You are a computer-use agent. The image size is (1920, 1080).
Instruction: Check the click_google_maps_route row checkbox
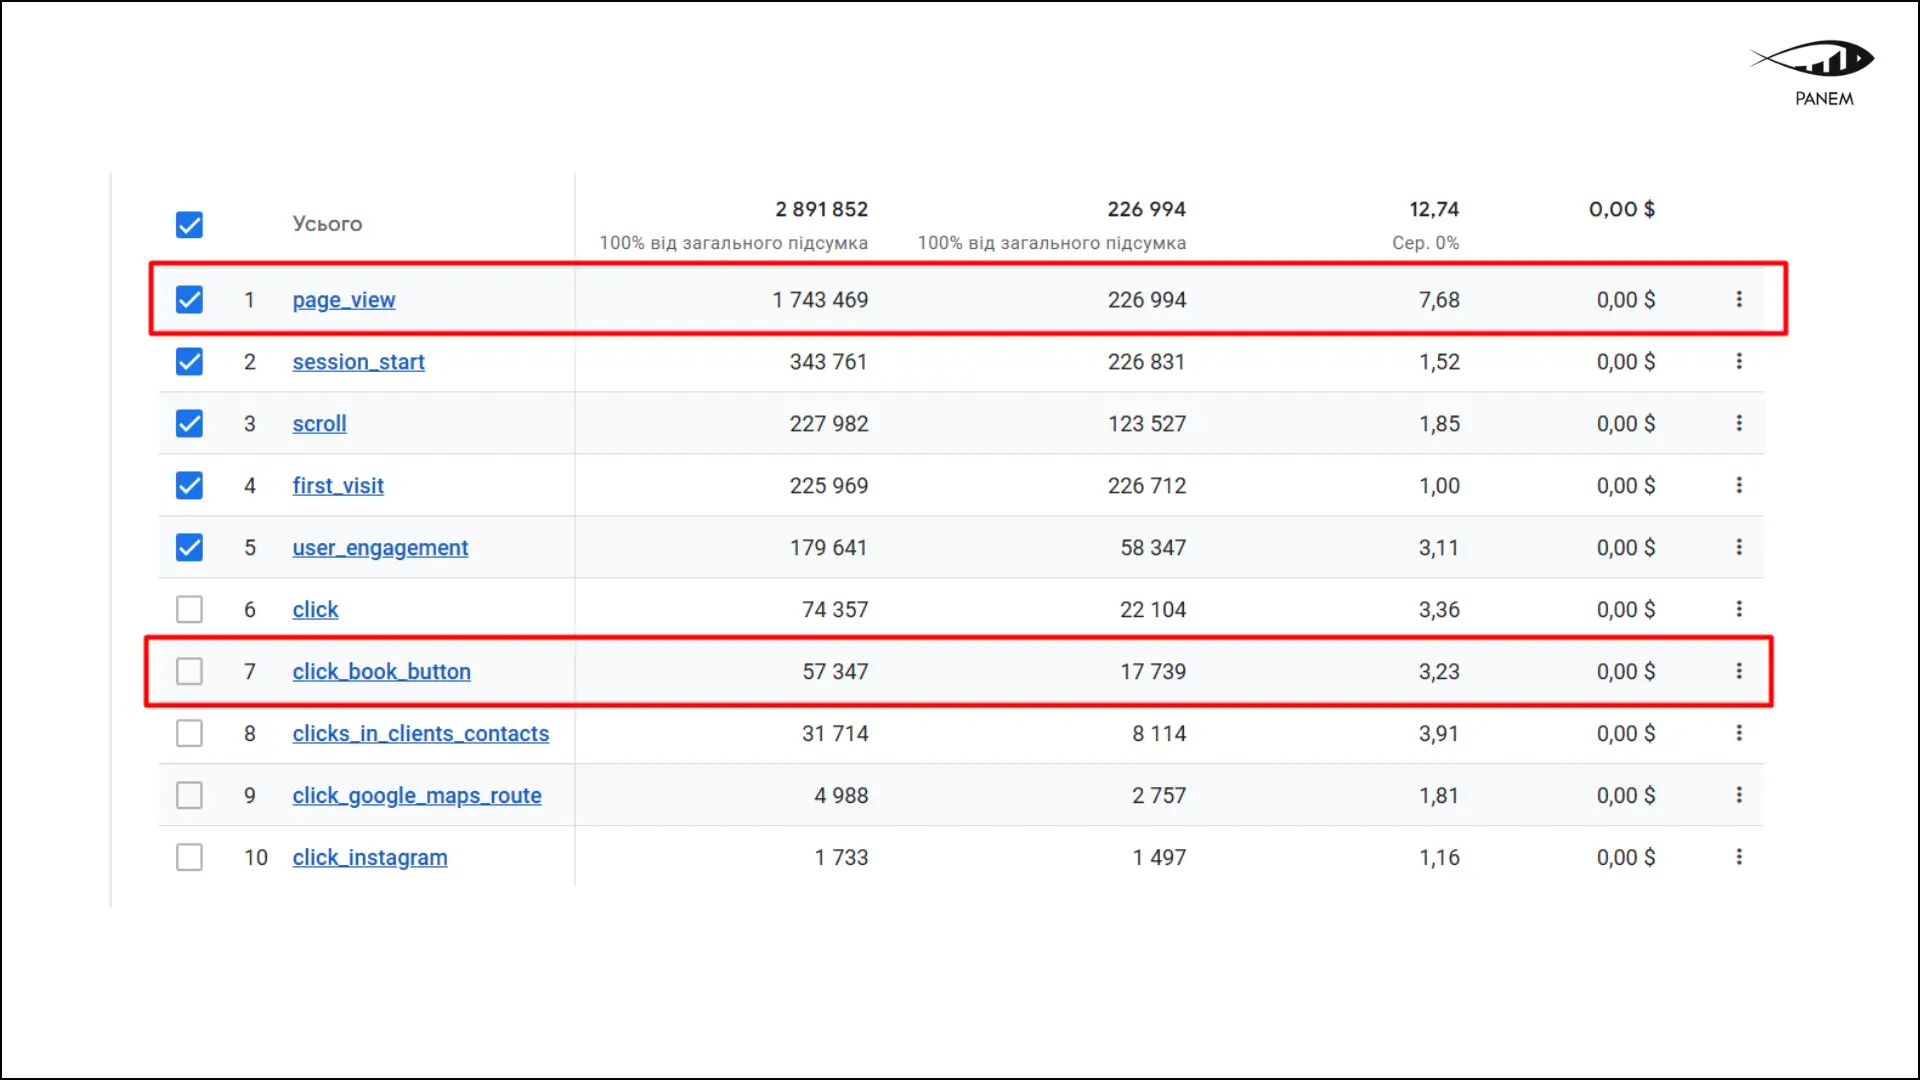pos(189,795)
